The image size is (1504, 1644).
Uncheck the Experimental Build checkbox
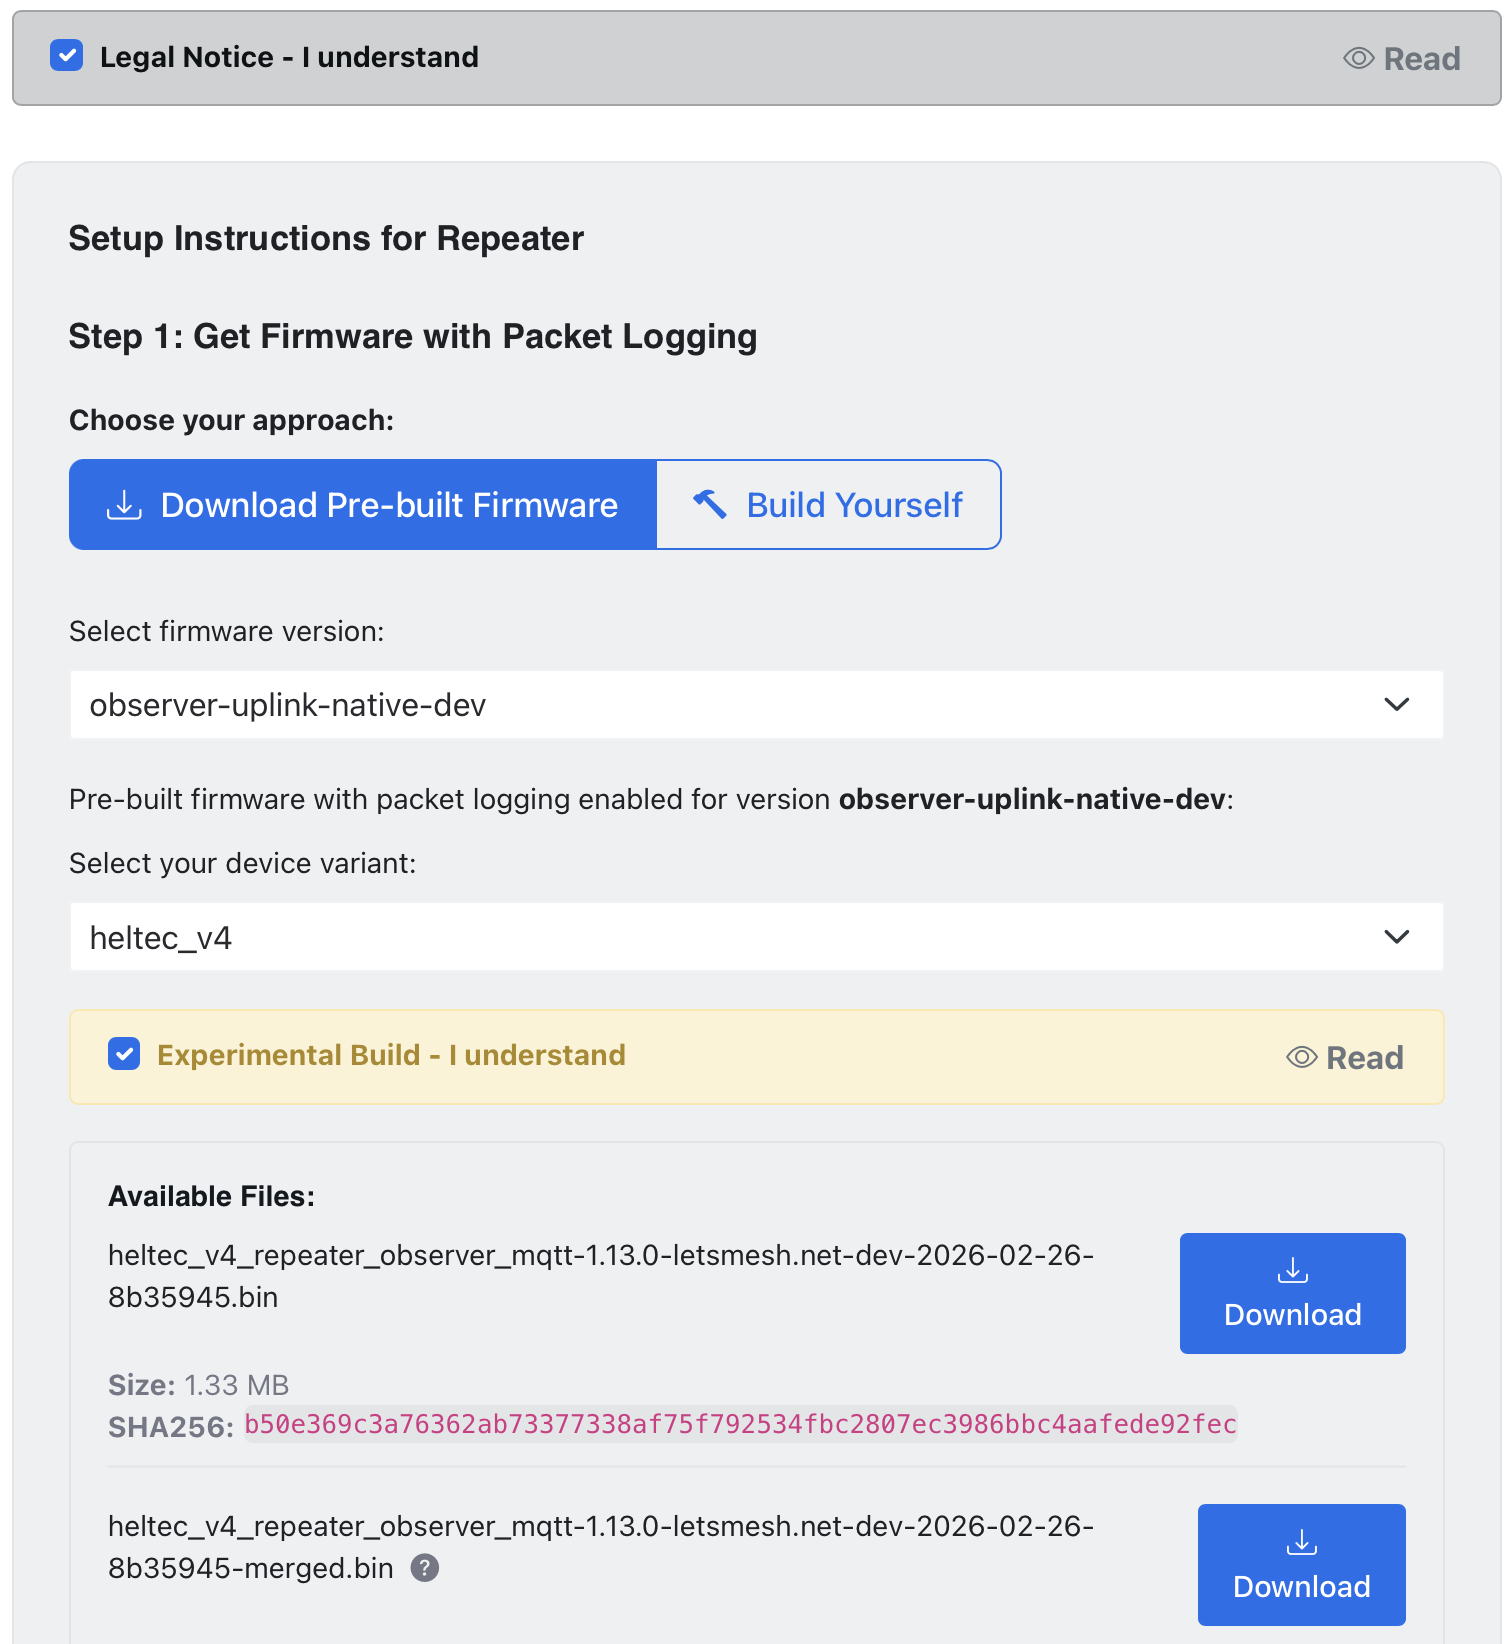point(124,1054)
